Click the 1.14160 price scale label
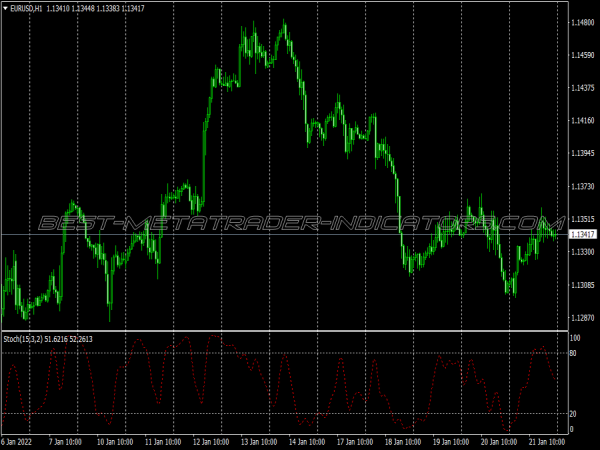Viewport: 600px width, 450px height. pos(582,121)
